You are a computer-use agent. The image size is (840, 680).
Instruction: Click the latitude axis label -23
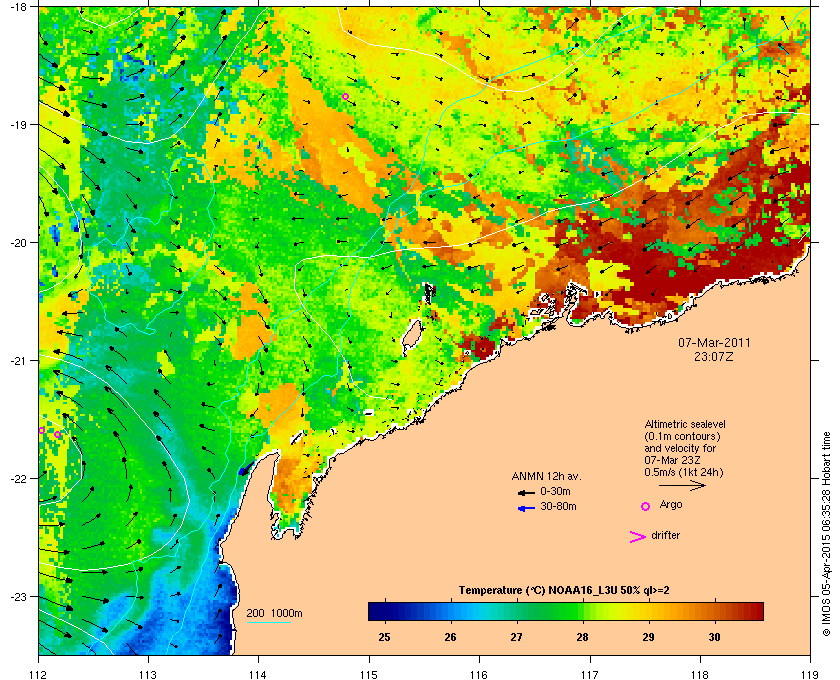click(x=18, y=596)
